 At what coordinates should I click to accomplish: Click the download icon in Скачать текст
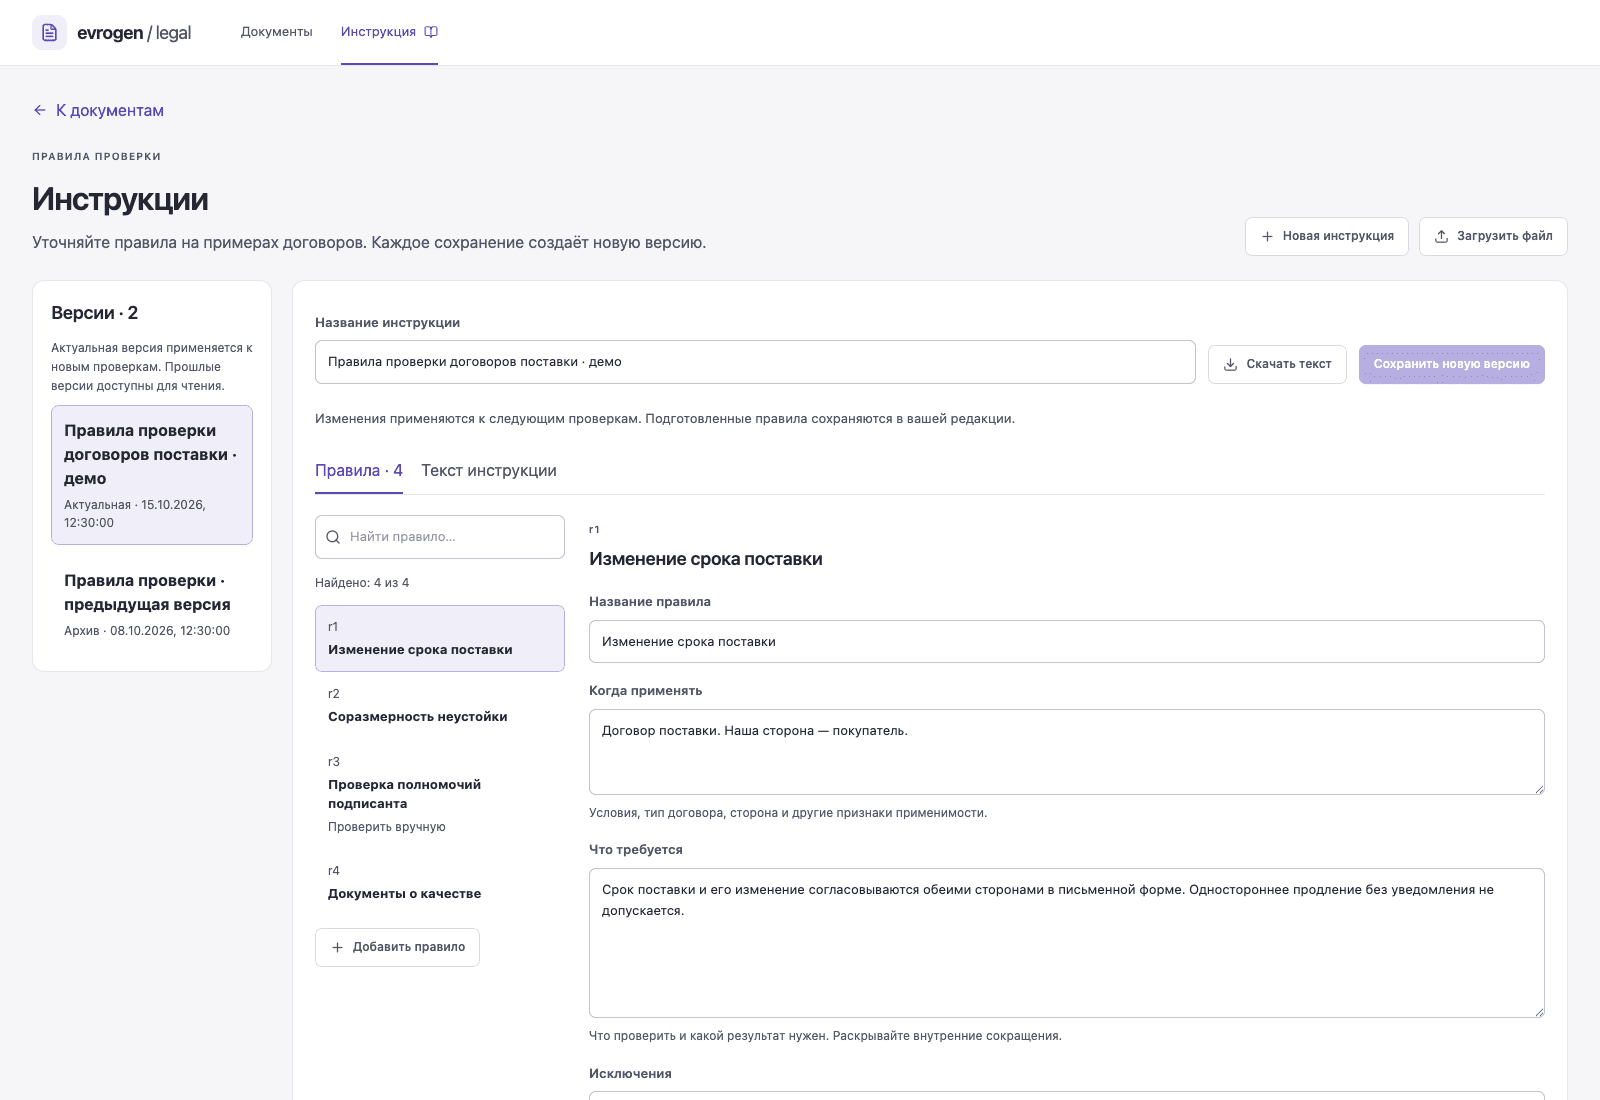[1231, 364]
